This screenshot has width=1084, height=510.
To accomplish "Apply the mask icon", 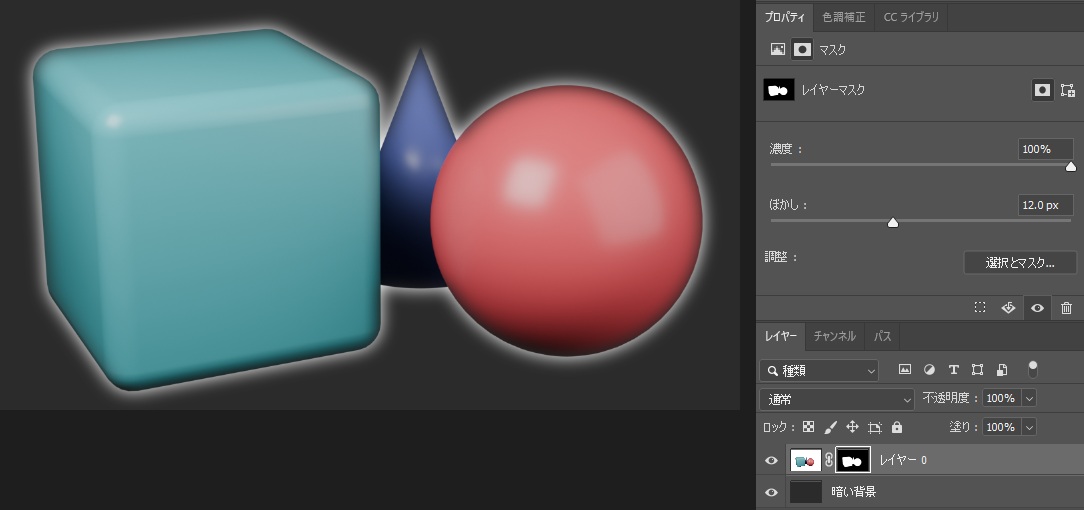I will [x=1008, y=308].
